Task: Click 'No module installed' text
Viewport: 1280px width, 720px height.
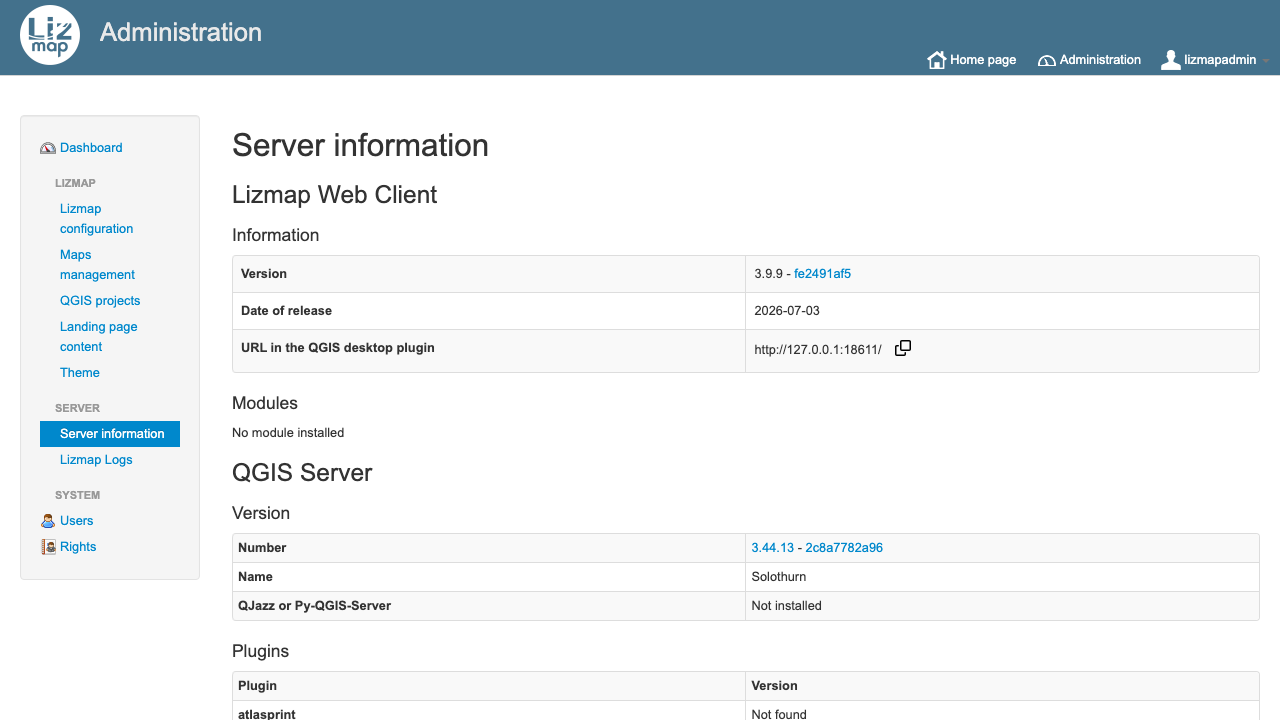Action: click(x=288, y=433)
